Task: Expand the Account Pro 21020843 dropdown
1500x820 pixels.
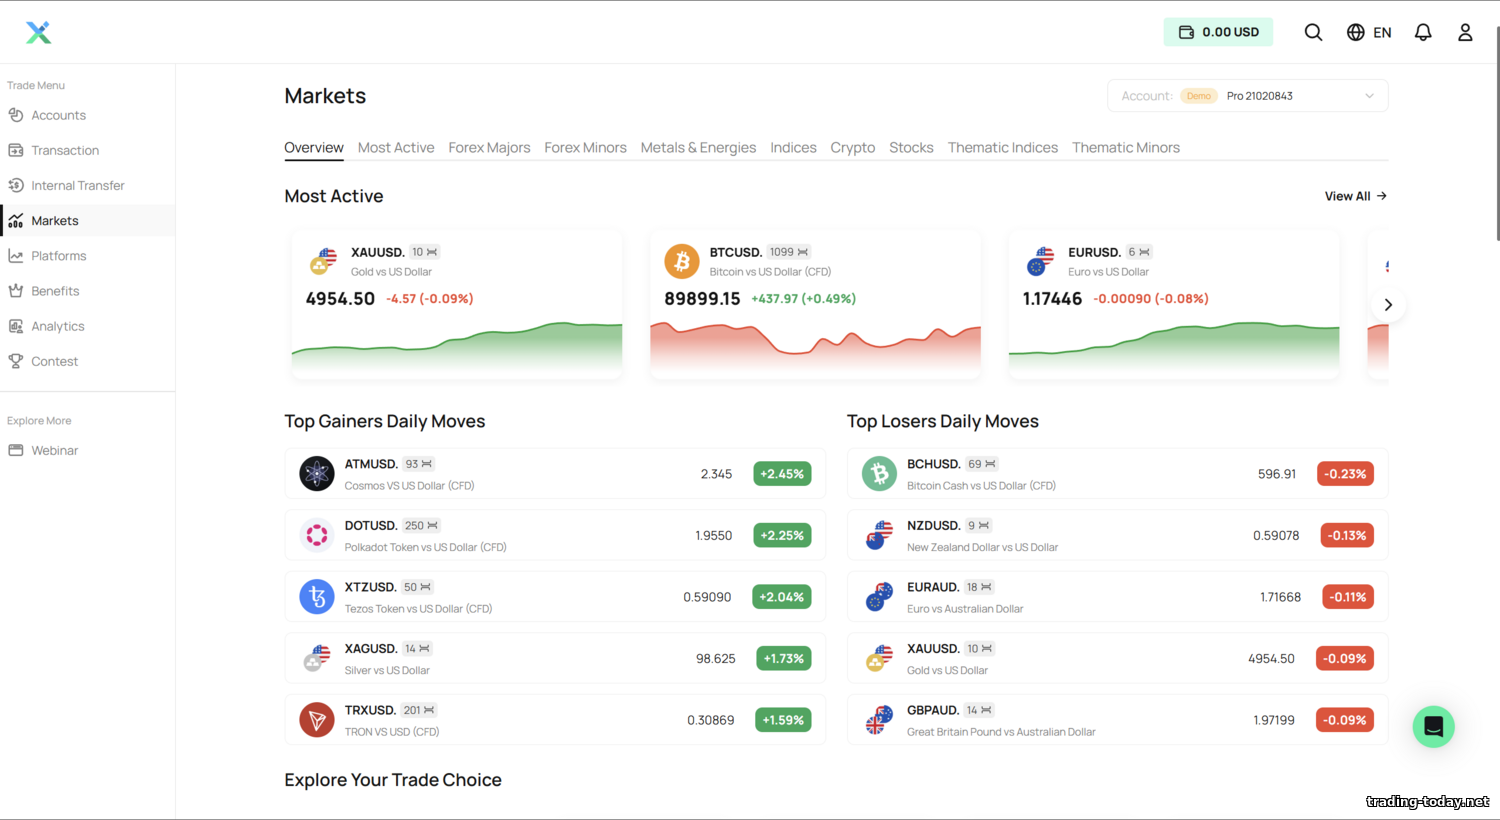Action: 1368,96
